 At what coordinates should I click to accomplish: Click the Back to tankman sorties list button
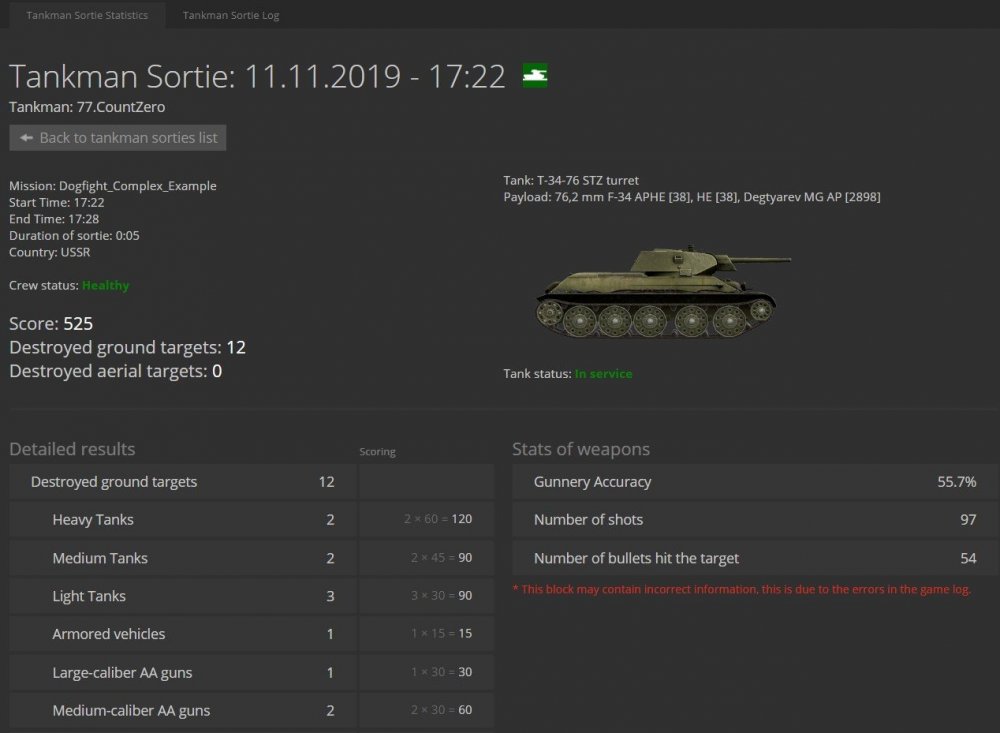point(117,138)
